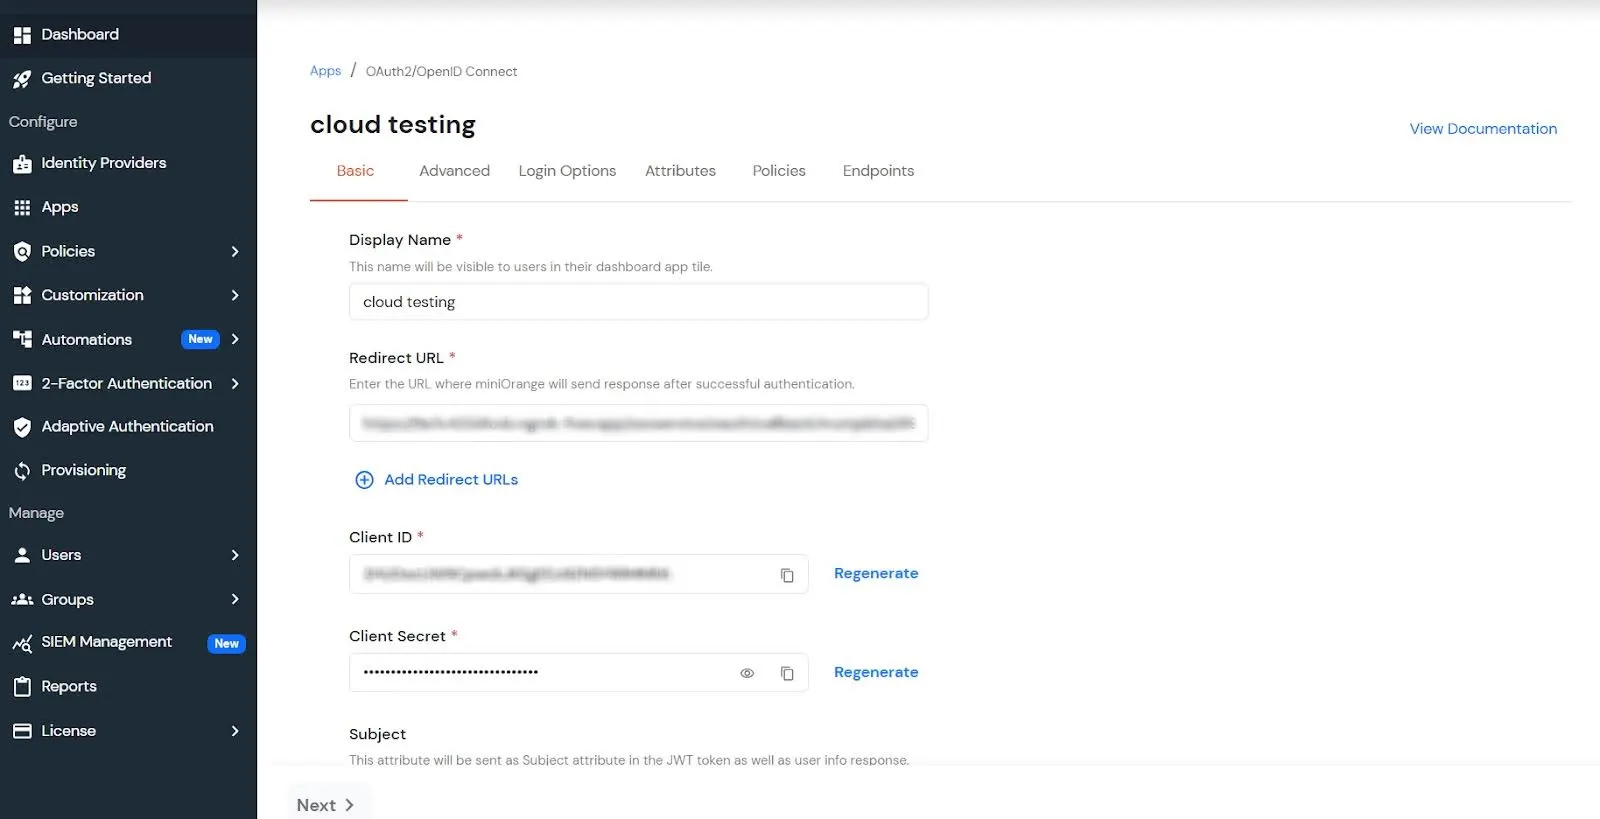Click the Automations icon

(x=22, y=340)
